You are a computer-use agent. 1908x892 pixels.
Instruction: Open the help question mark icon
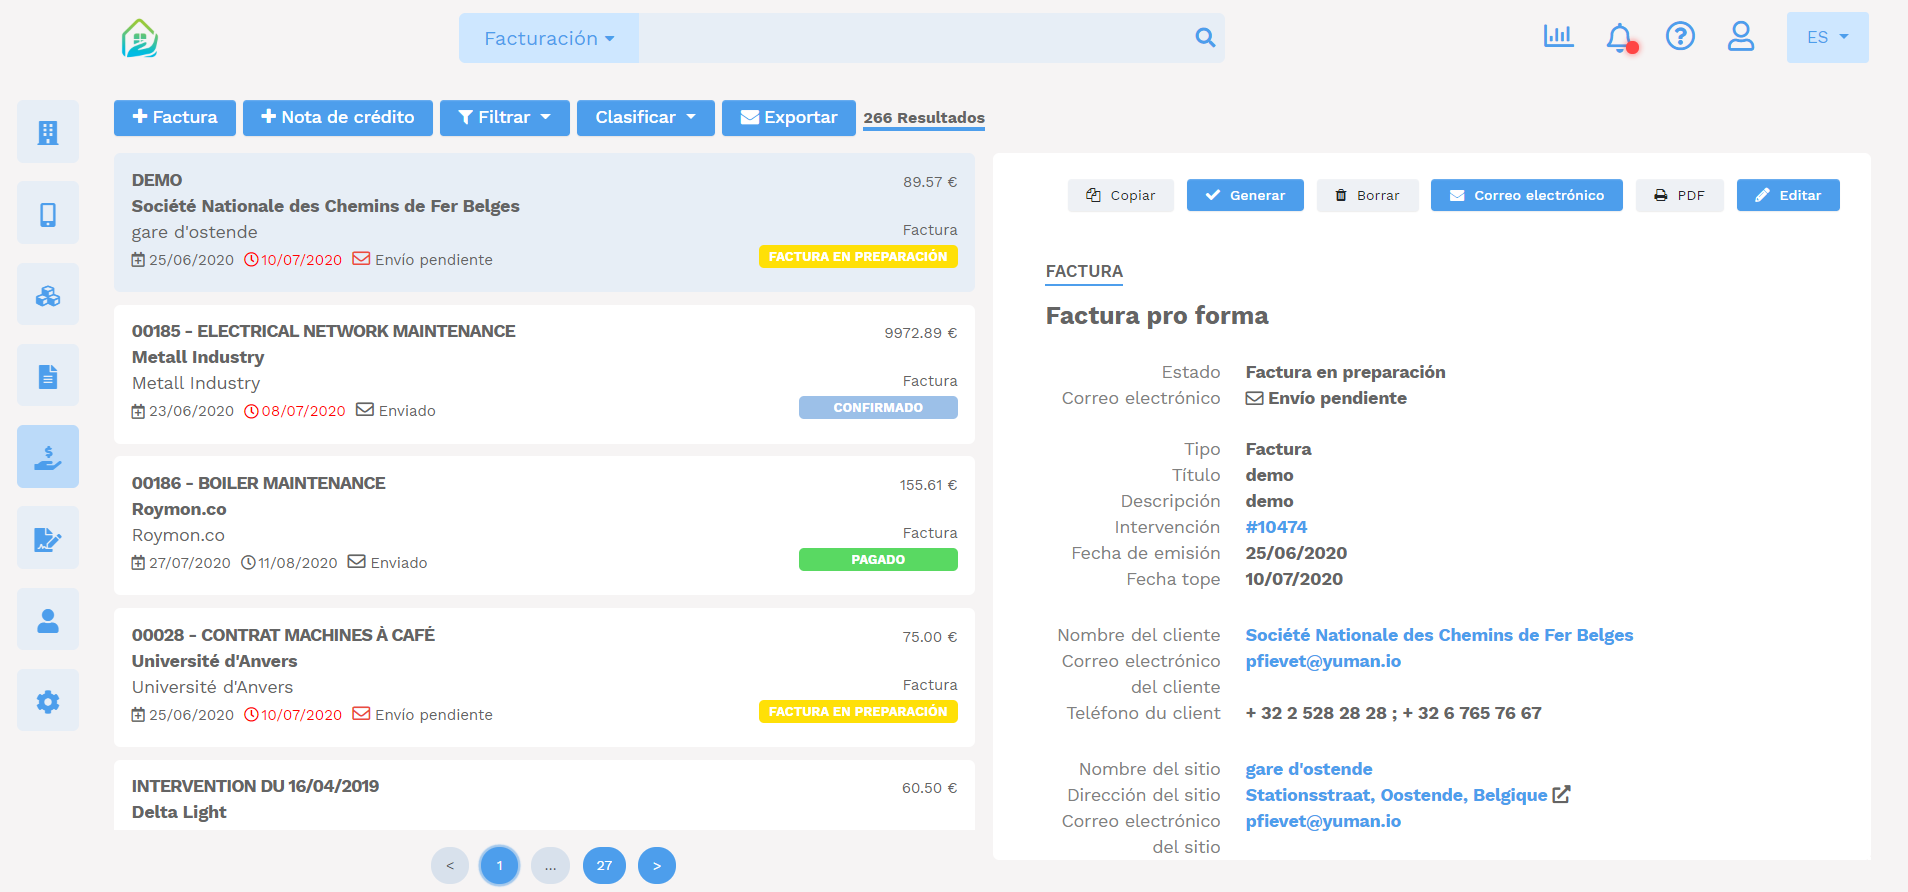1680,37
